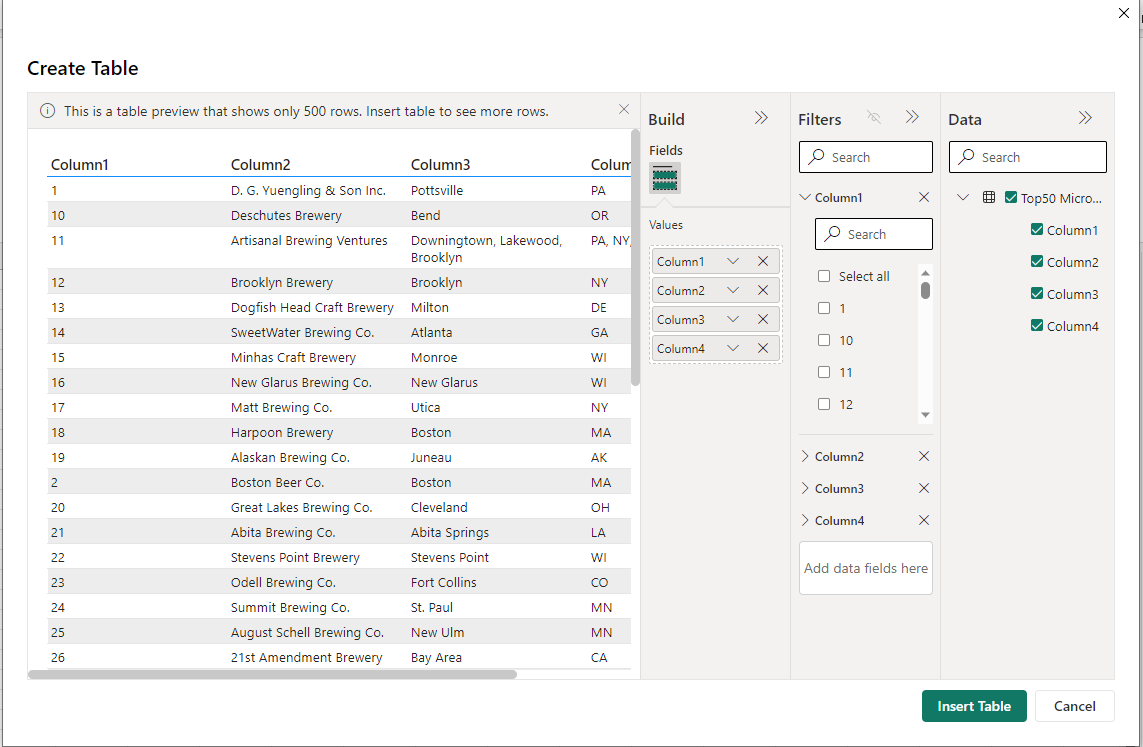1143x747 pixels.
Task: Focus the Data pane search box
Action: point(1027,157)
